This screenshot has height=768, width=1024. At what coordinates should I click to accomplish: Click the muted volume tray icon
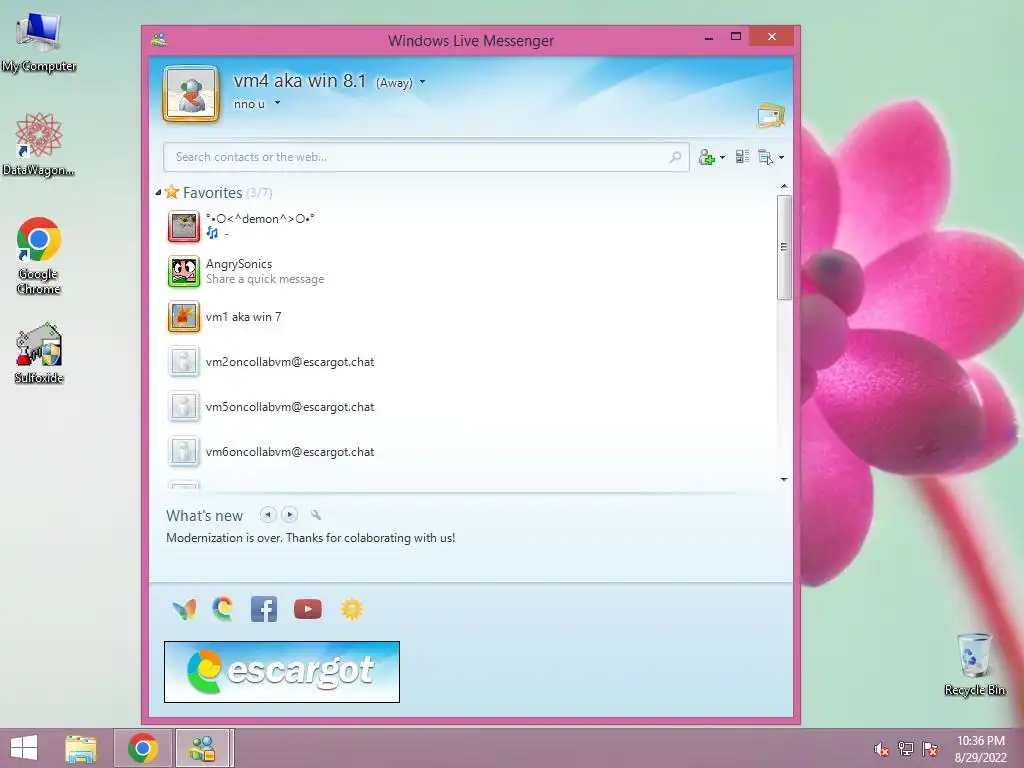coord(881,748)
